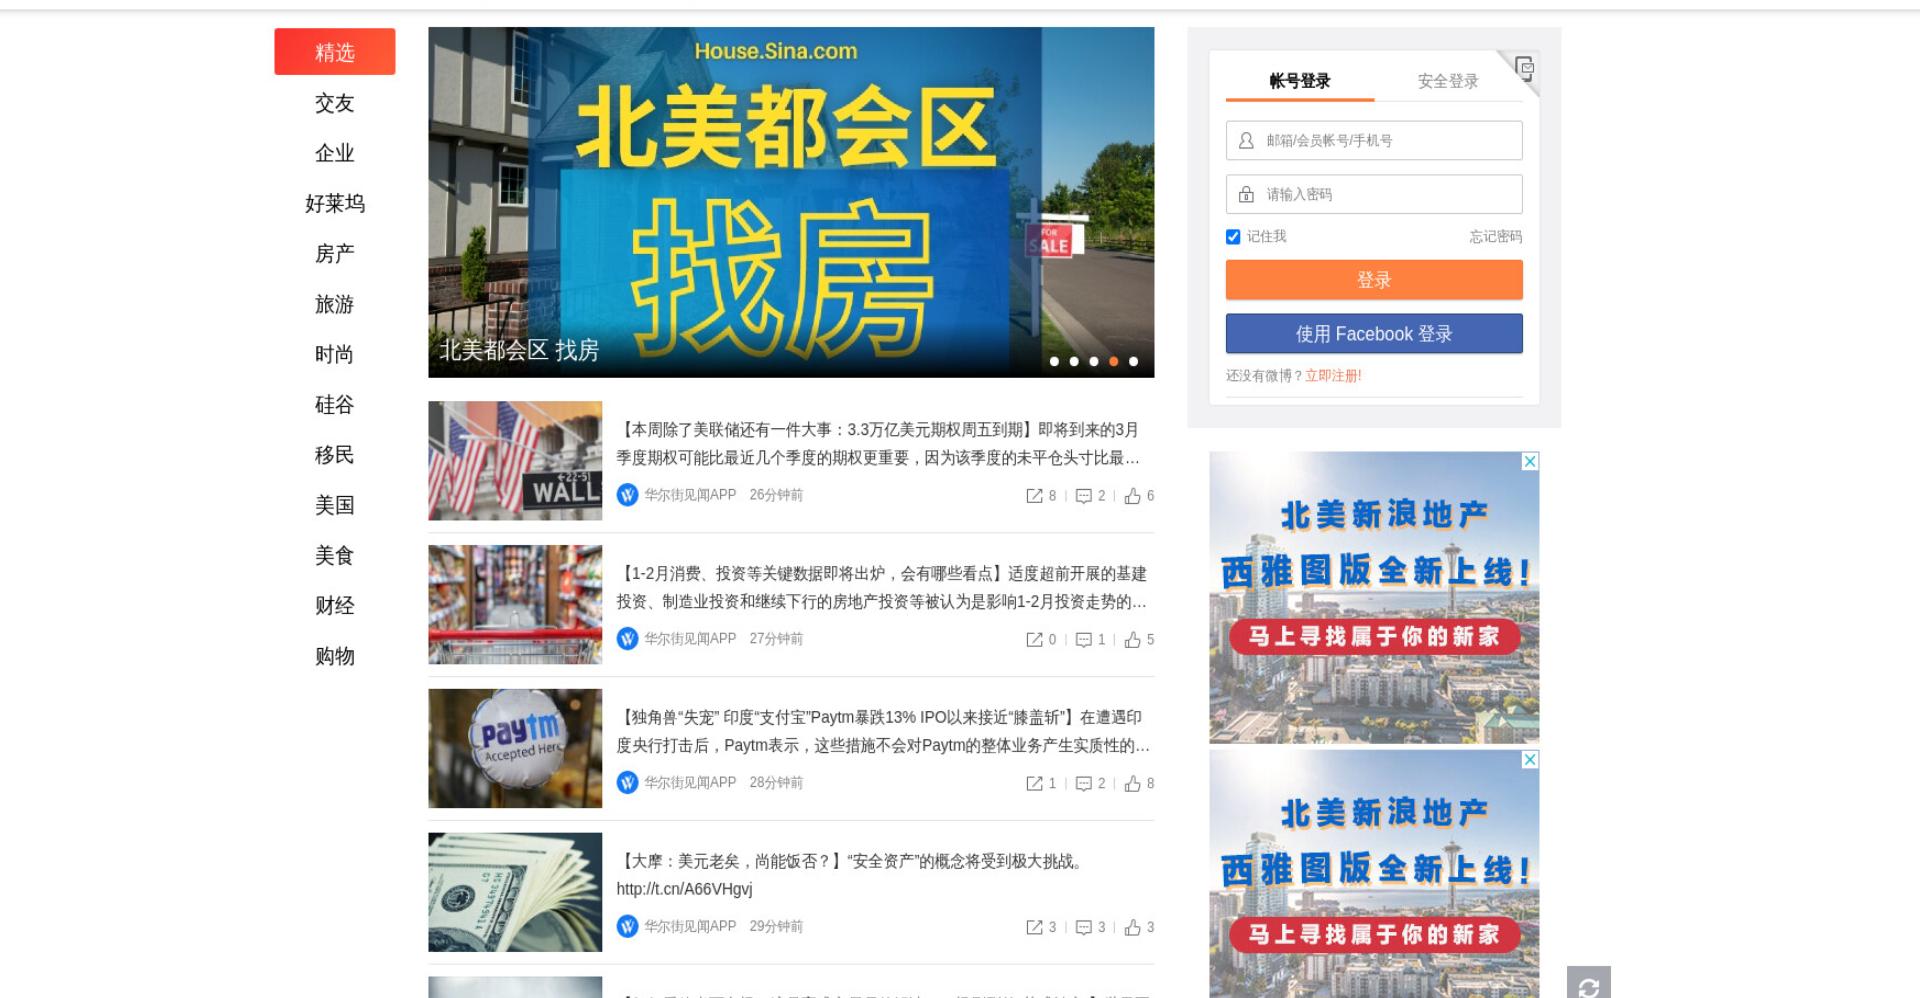Image resolution: width=1920 pixels, height=998 pixels.
Task: Switch to the 安全登录 tab
Action: click(1448, 81)
